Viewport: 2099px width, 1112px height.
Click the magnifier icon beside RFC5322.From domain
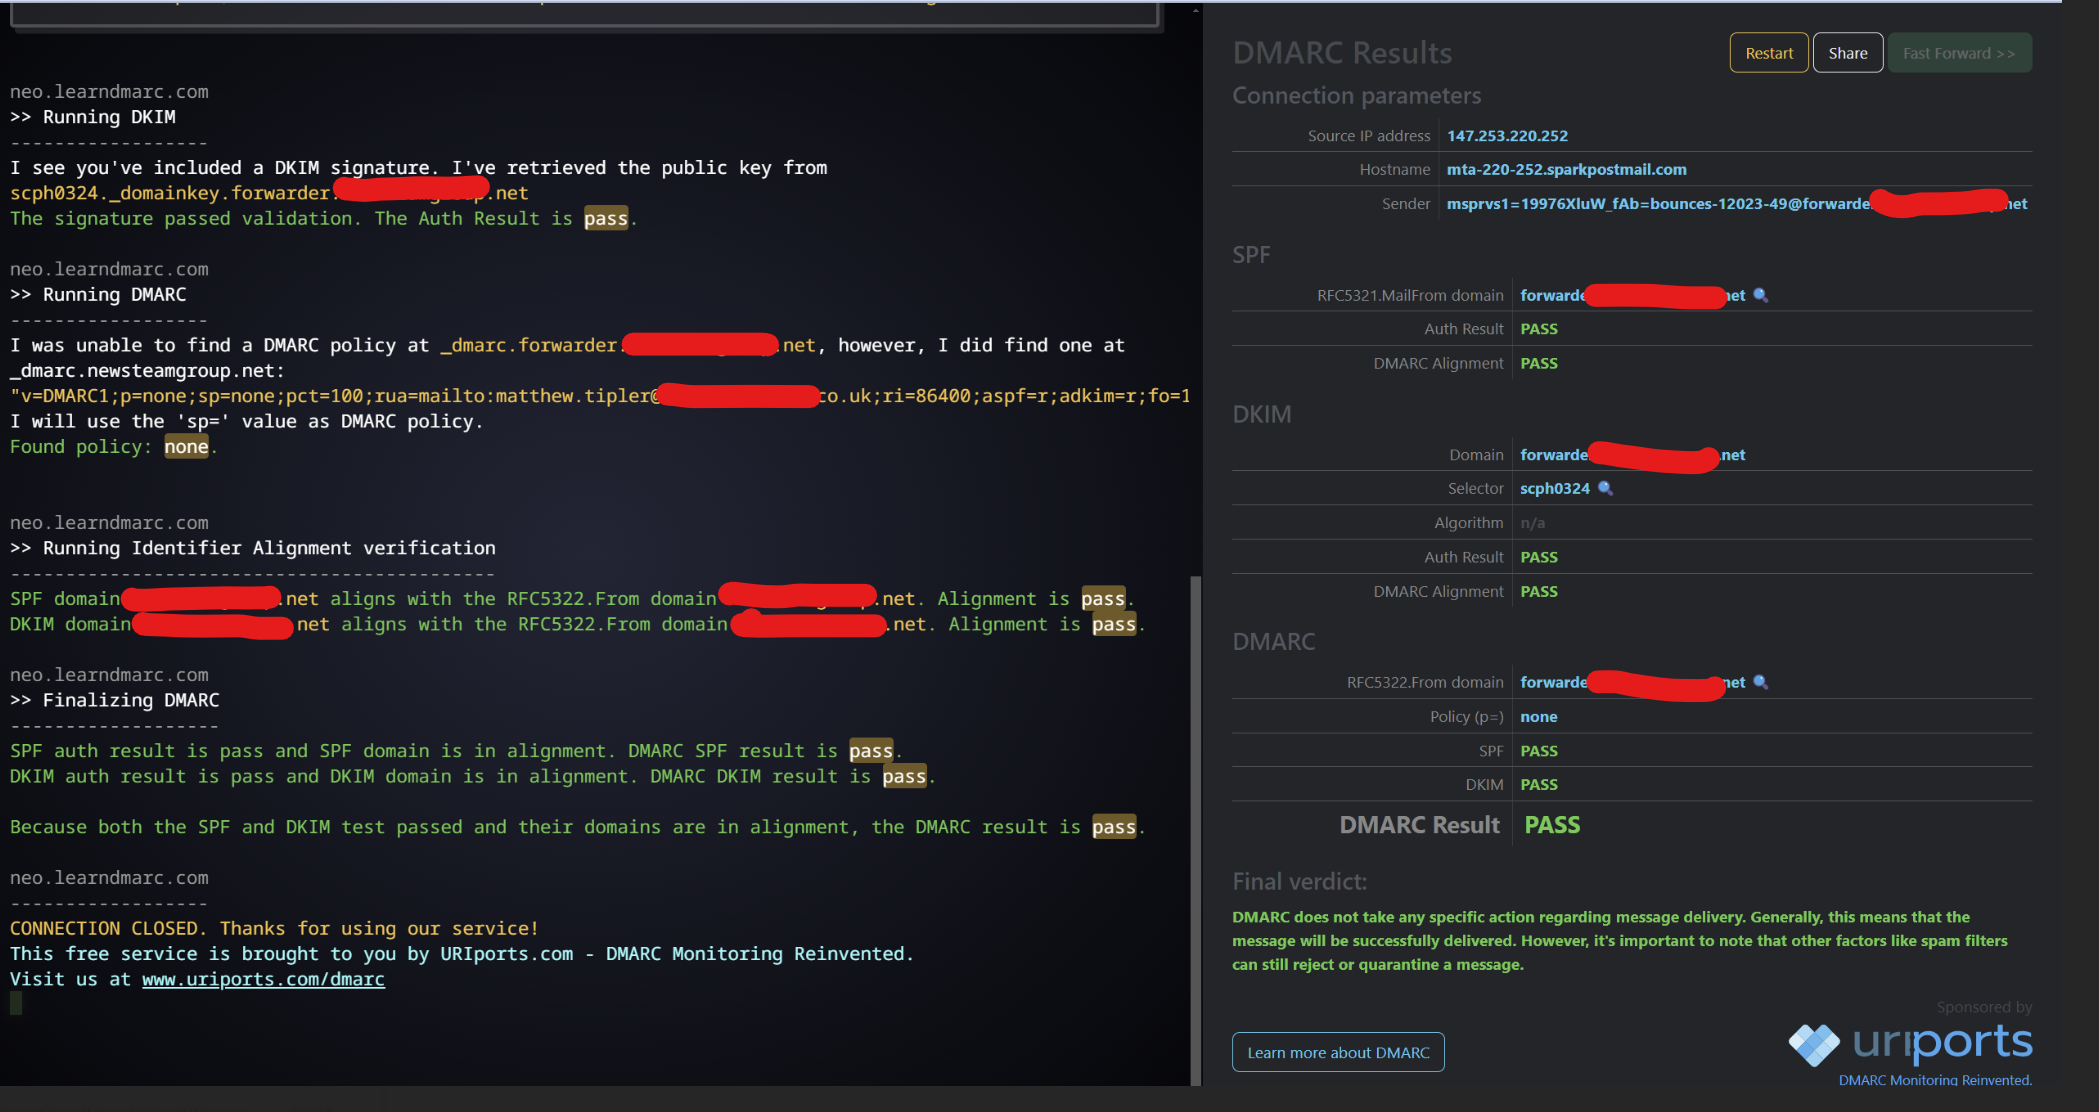pos(1761,682)
